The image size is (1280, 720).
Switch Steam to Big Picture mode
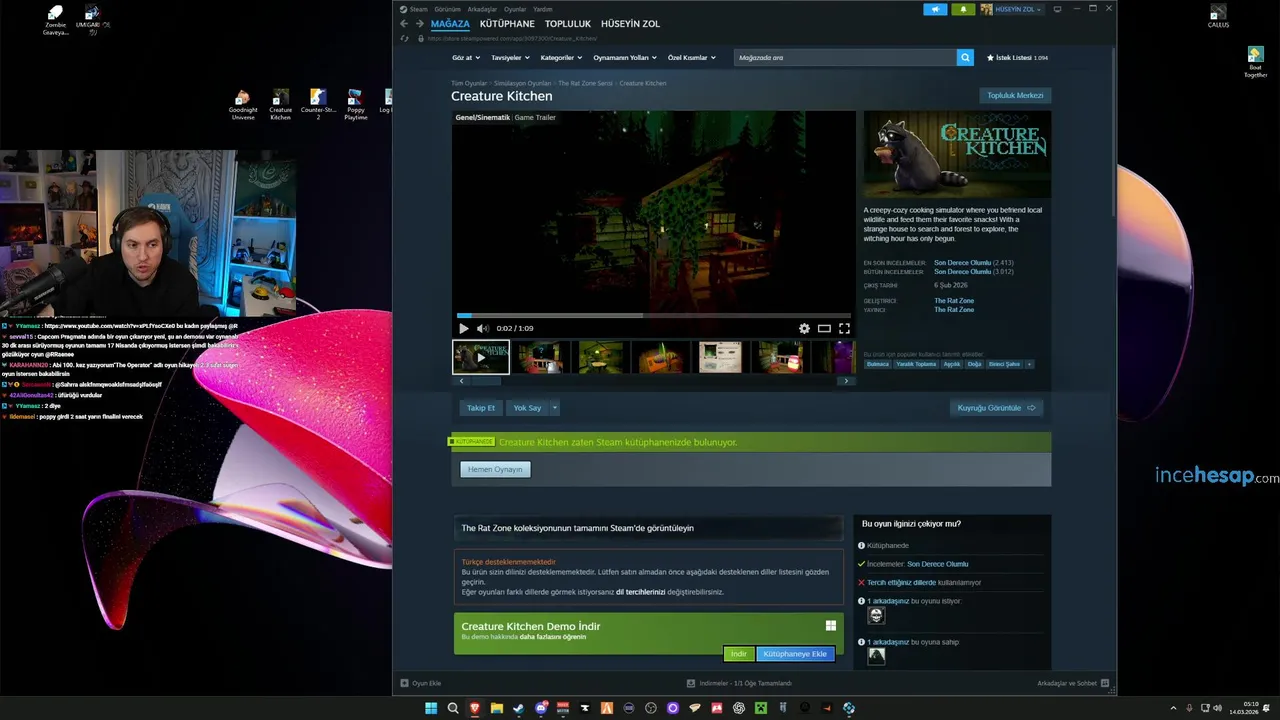coord(1057,9)
